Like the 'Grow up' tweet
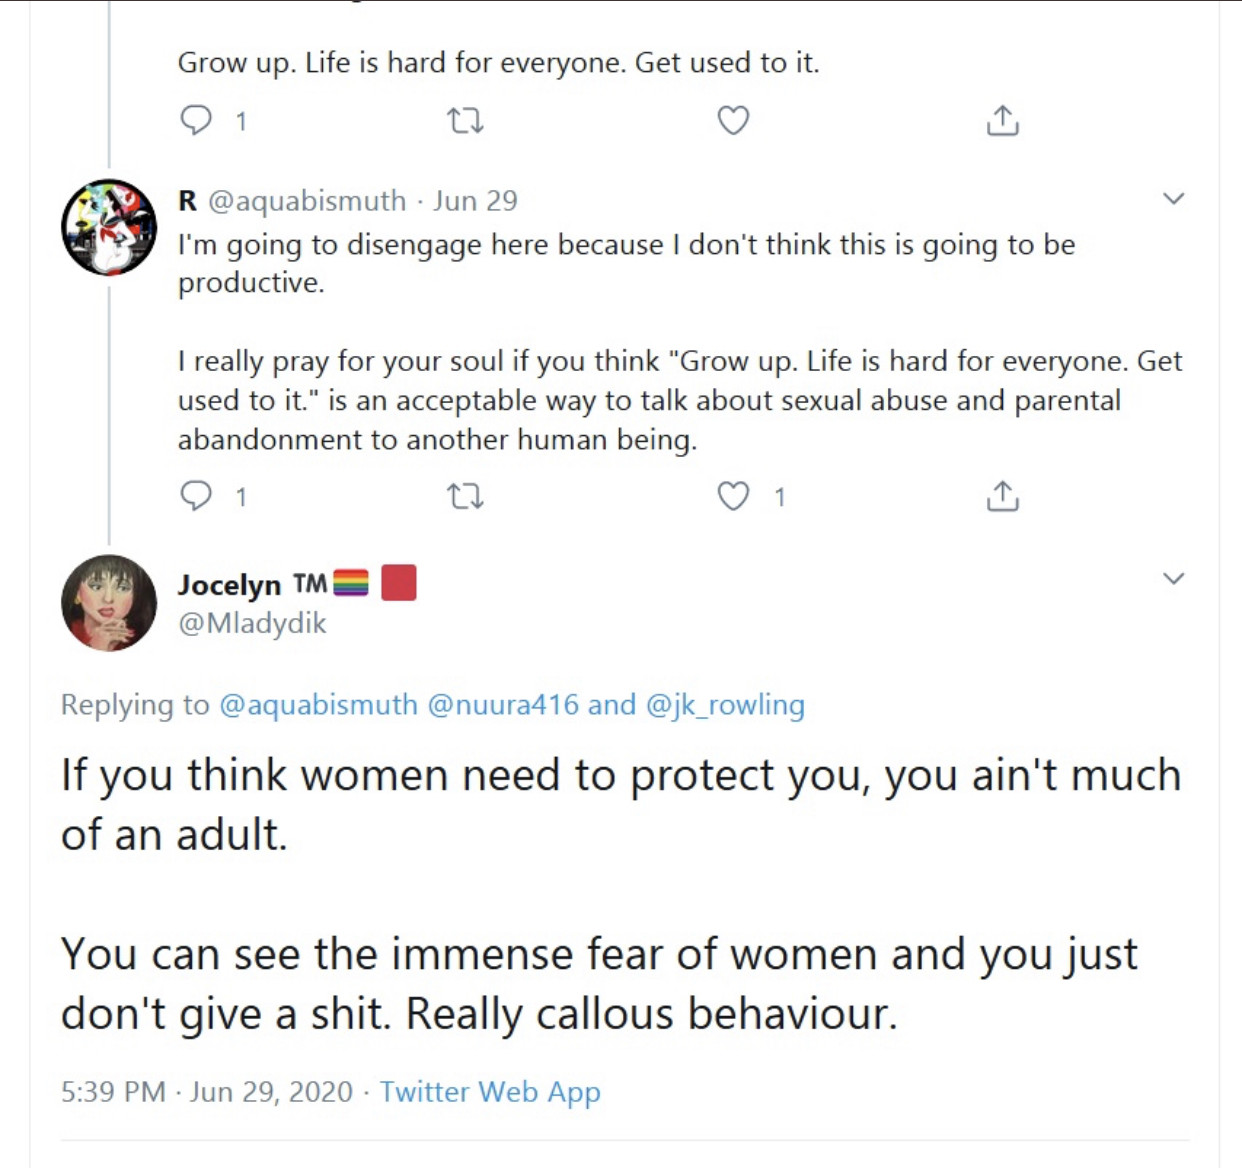The height and width of the screenshot is (1168, 1242). (x=733, y=121)
